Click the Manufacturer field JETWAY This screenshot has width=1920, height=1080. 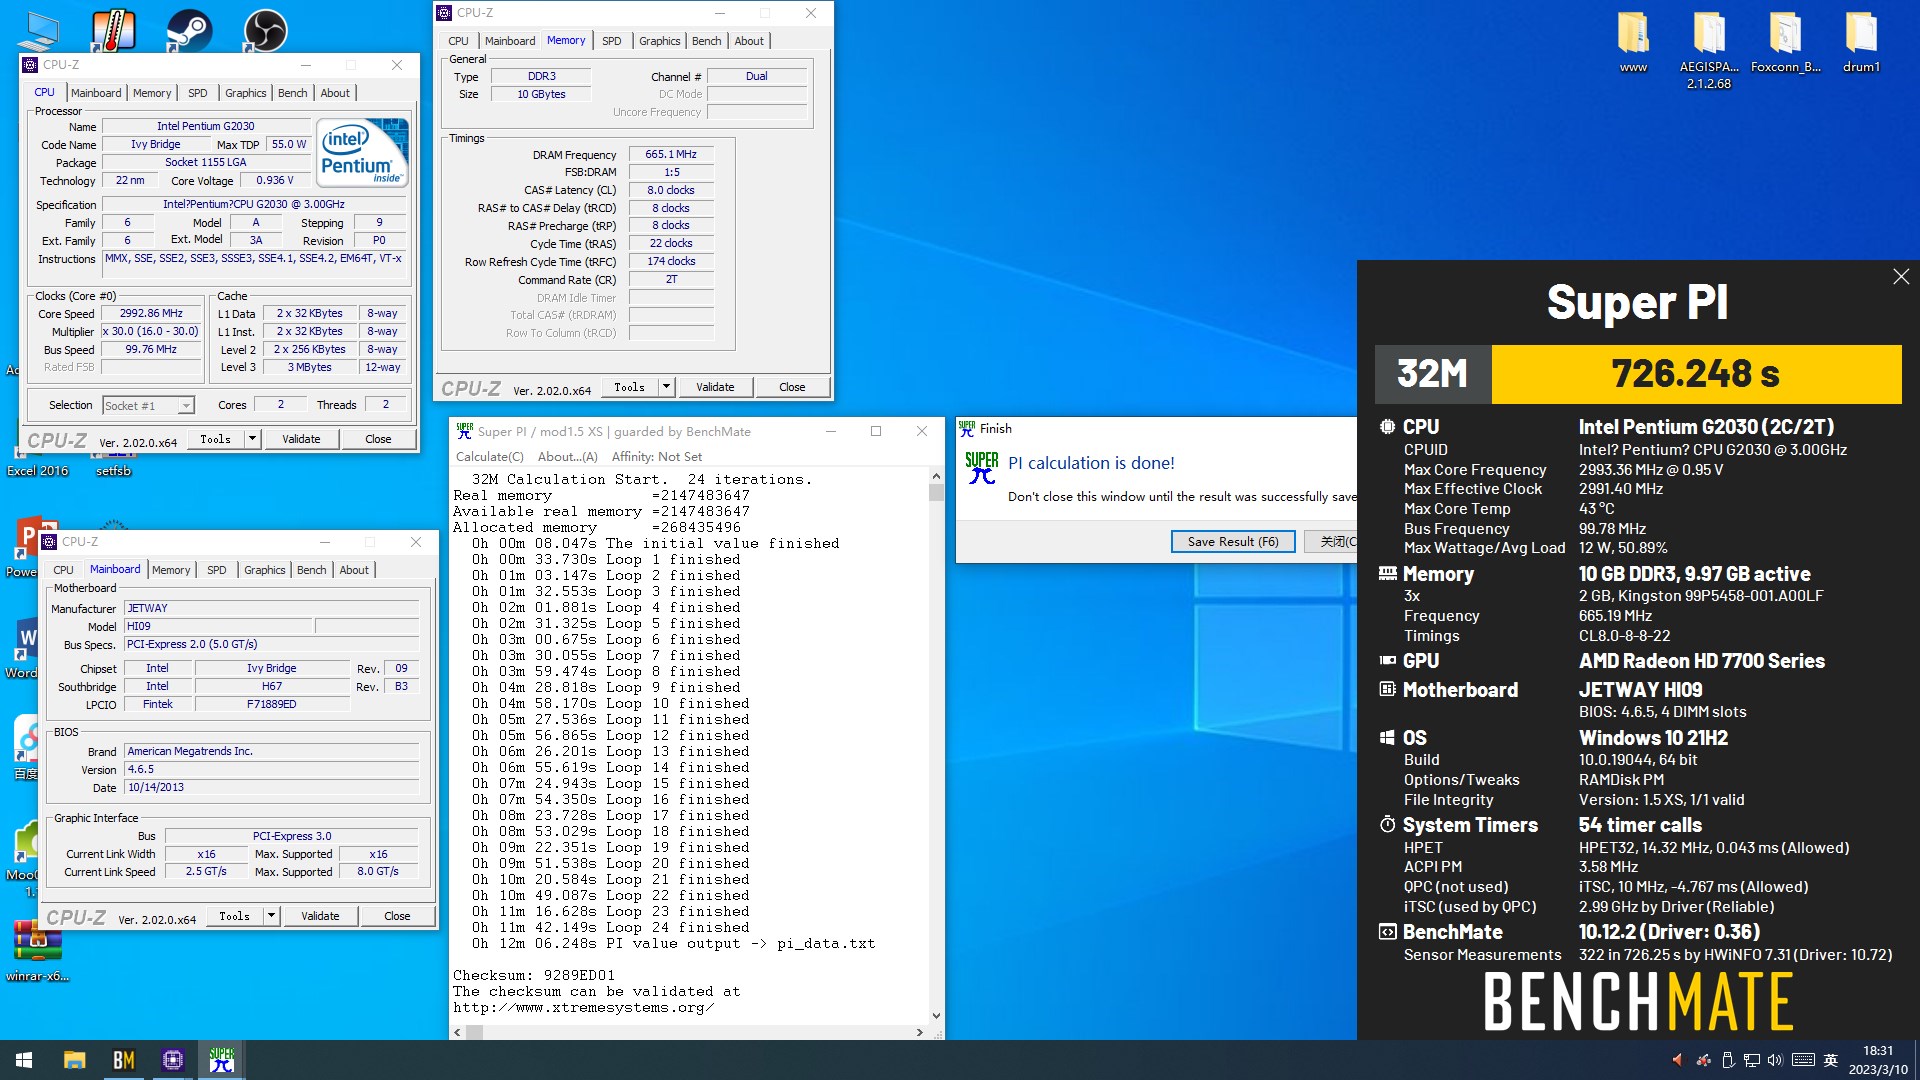[x=271, y=608]
